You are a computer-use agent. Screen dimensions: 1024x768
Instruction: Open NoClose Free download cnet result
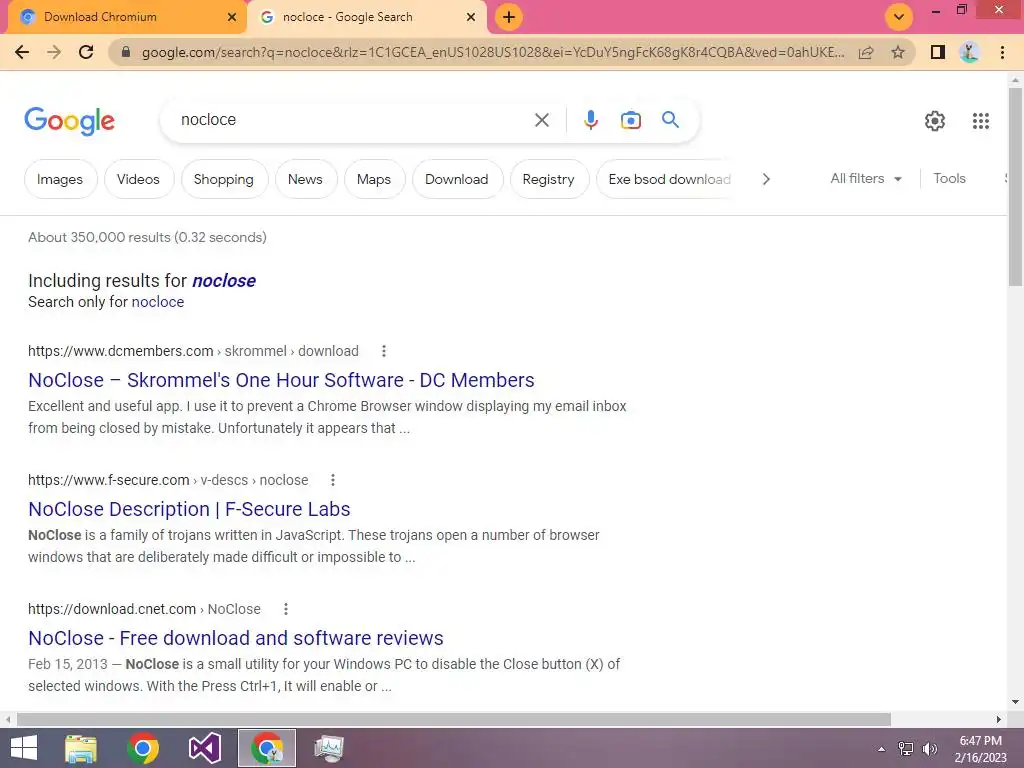(x=236, y=638)
